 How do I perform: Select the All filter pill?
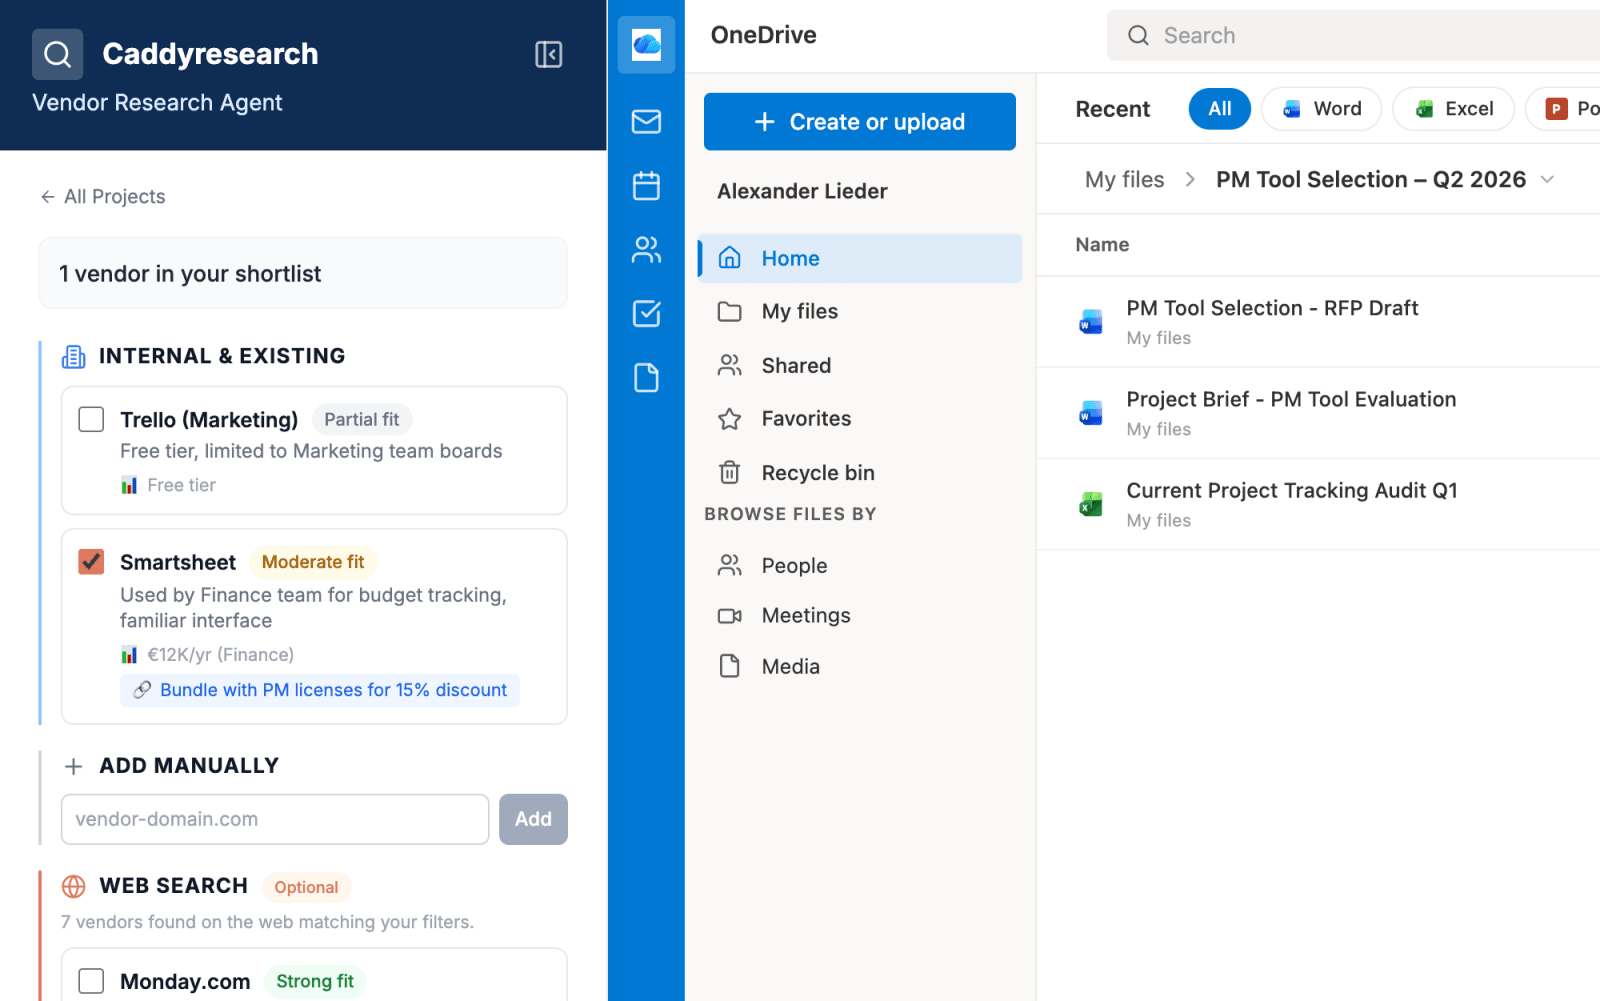1219,109
